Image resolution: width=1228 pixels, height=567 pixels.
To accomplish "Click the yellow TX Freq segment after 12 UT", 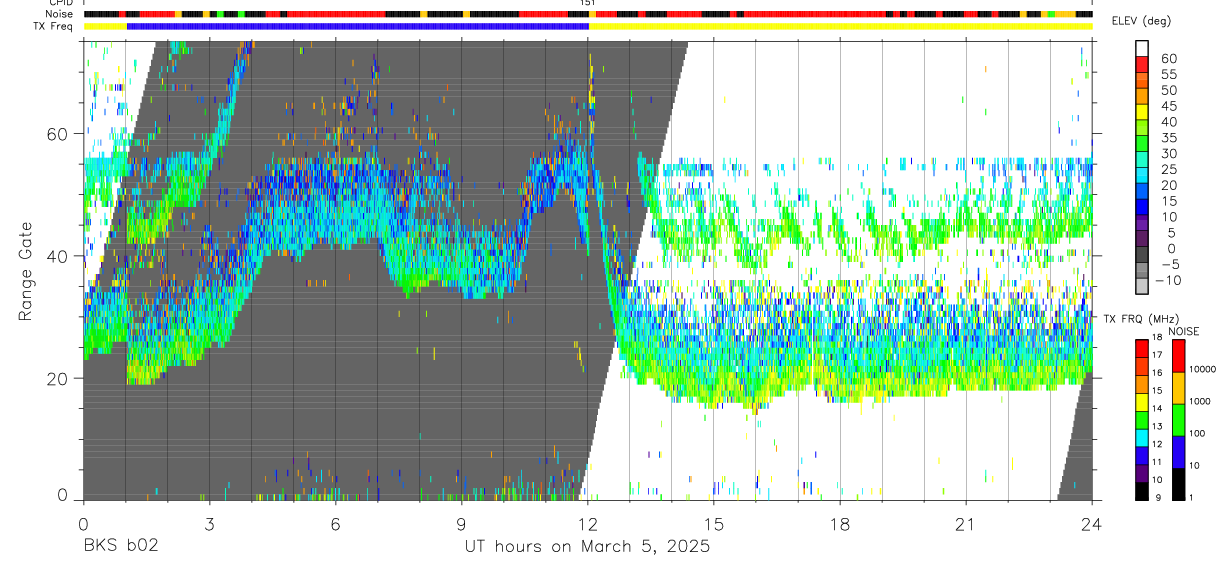I will click(841, 26).
